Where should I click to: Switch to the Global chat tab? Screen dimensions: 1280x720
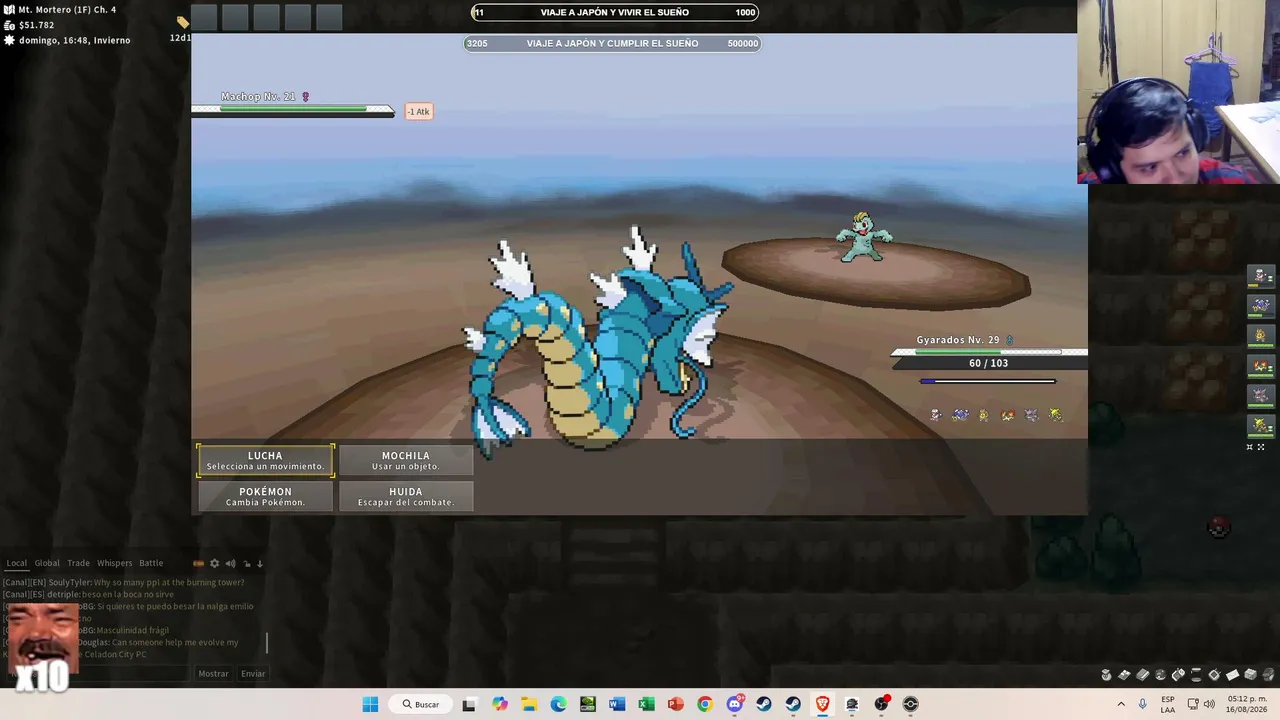pos(47,563)
